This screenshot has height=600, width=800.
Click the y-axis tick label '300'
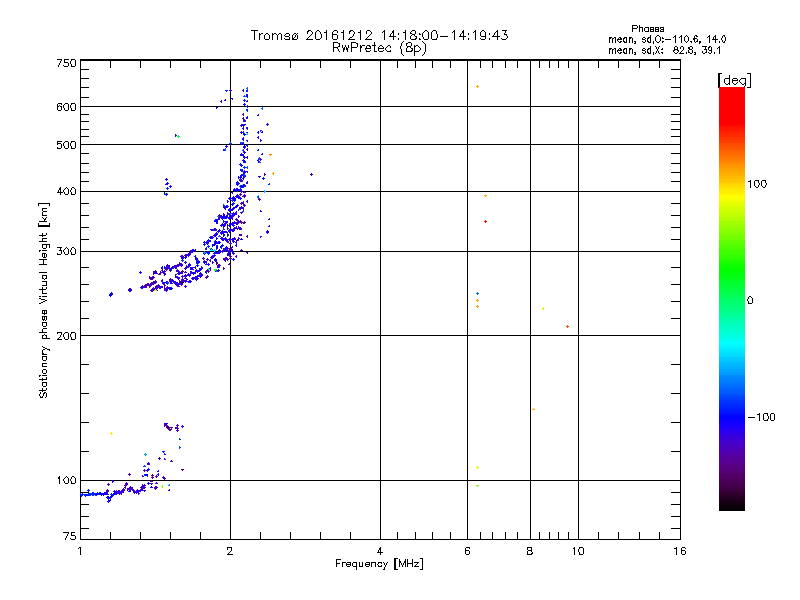pyautogui.click(x=66, y=252)
